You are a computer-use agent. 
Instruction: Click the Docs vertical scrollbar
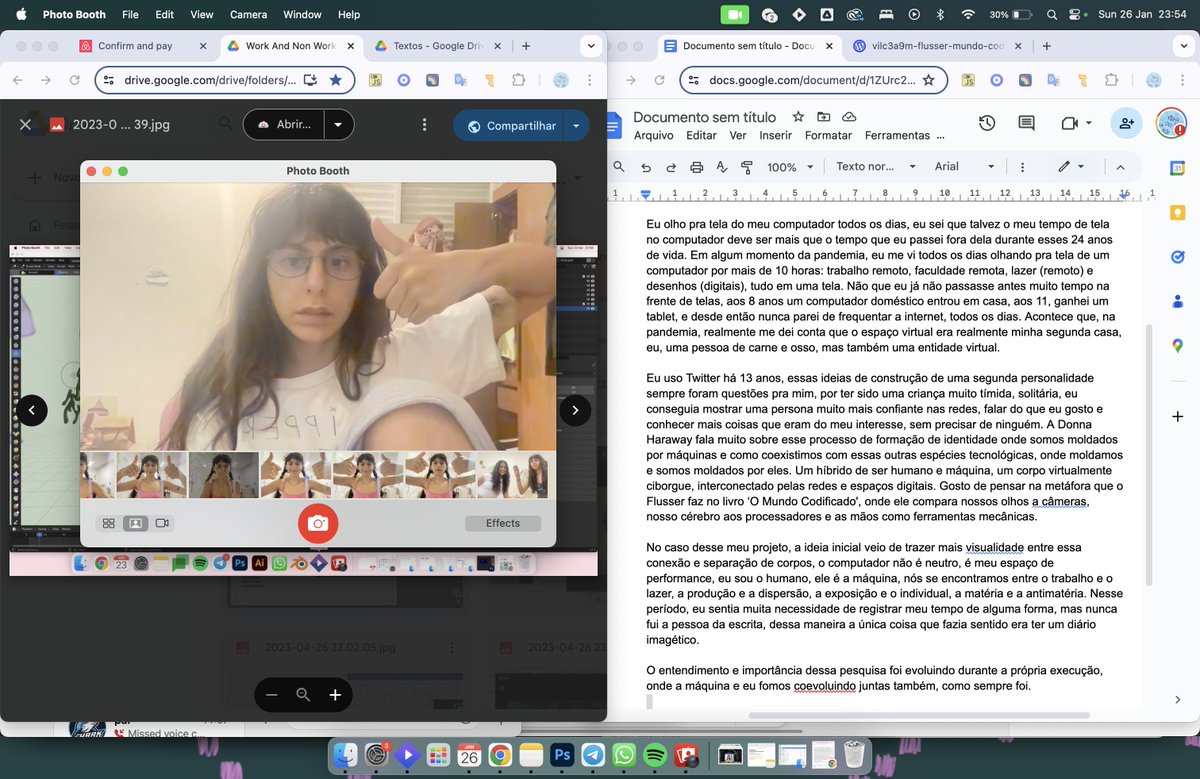click(1150, 455)
